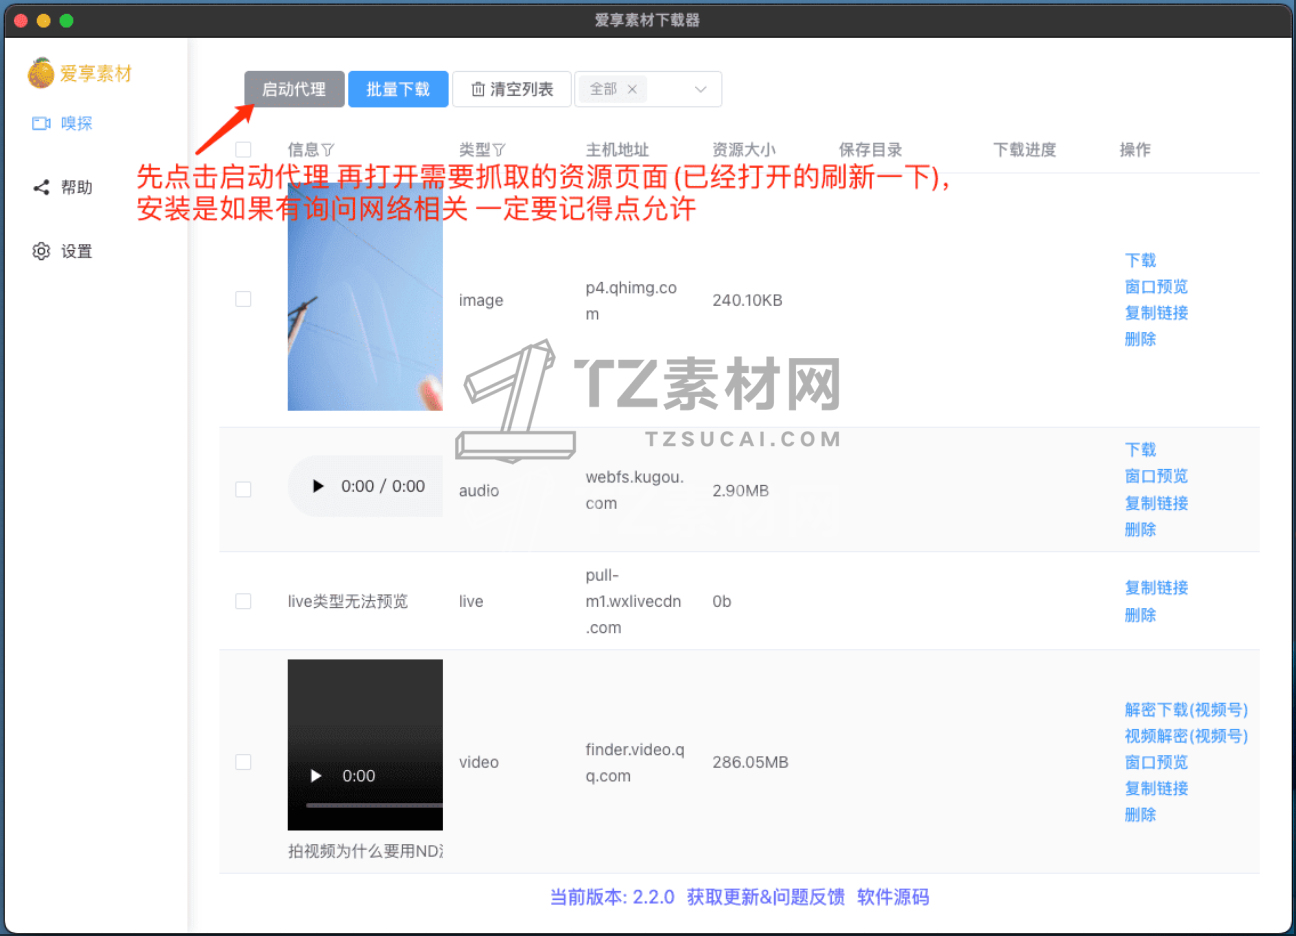Click 下载 for the image row
Screen dimensions: 1296x936
(1140, 260)
